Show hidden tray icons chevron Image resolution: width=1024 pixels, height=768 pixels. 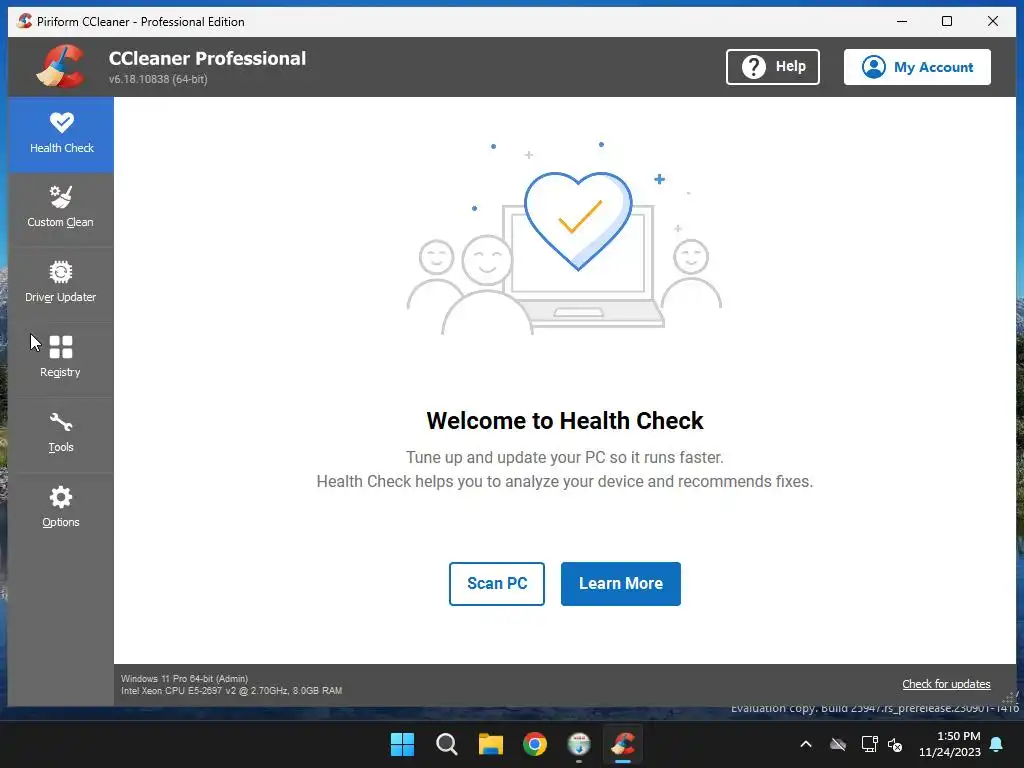tap(806, 744)
